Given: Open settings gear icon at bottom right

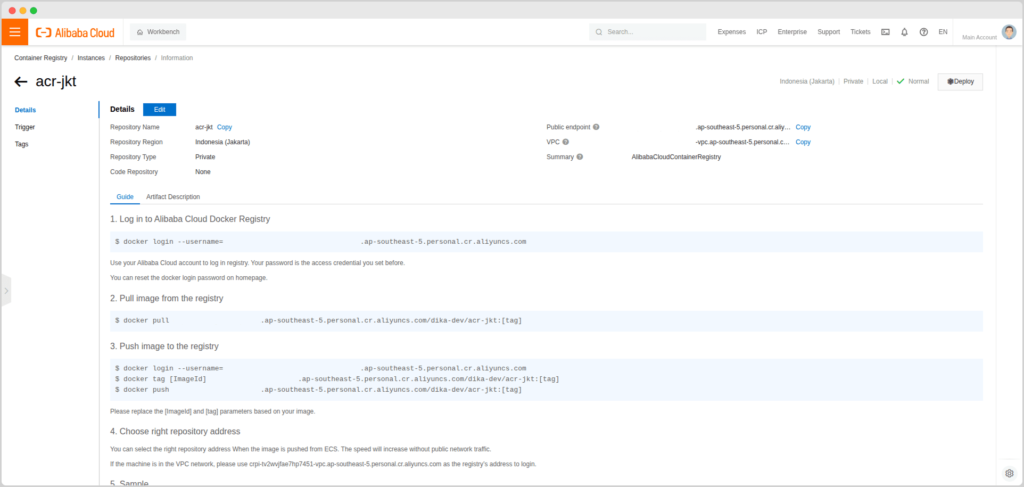Looking at the screenshot, I should (x=1009, y=473).
